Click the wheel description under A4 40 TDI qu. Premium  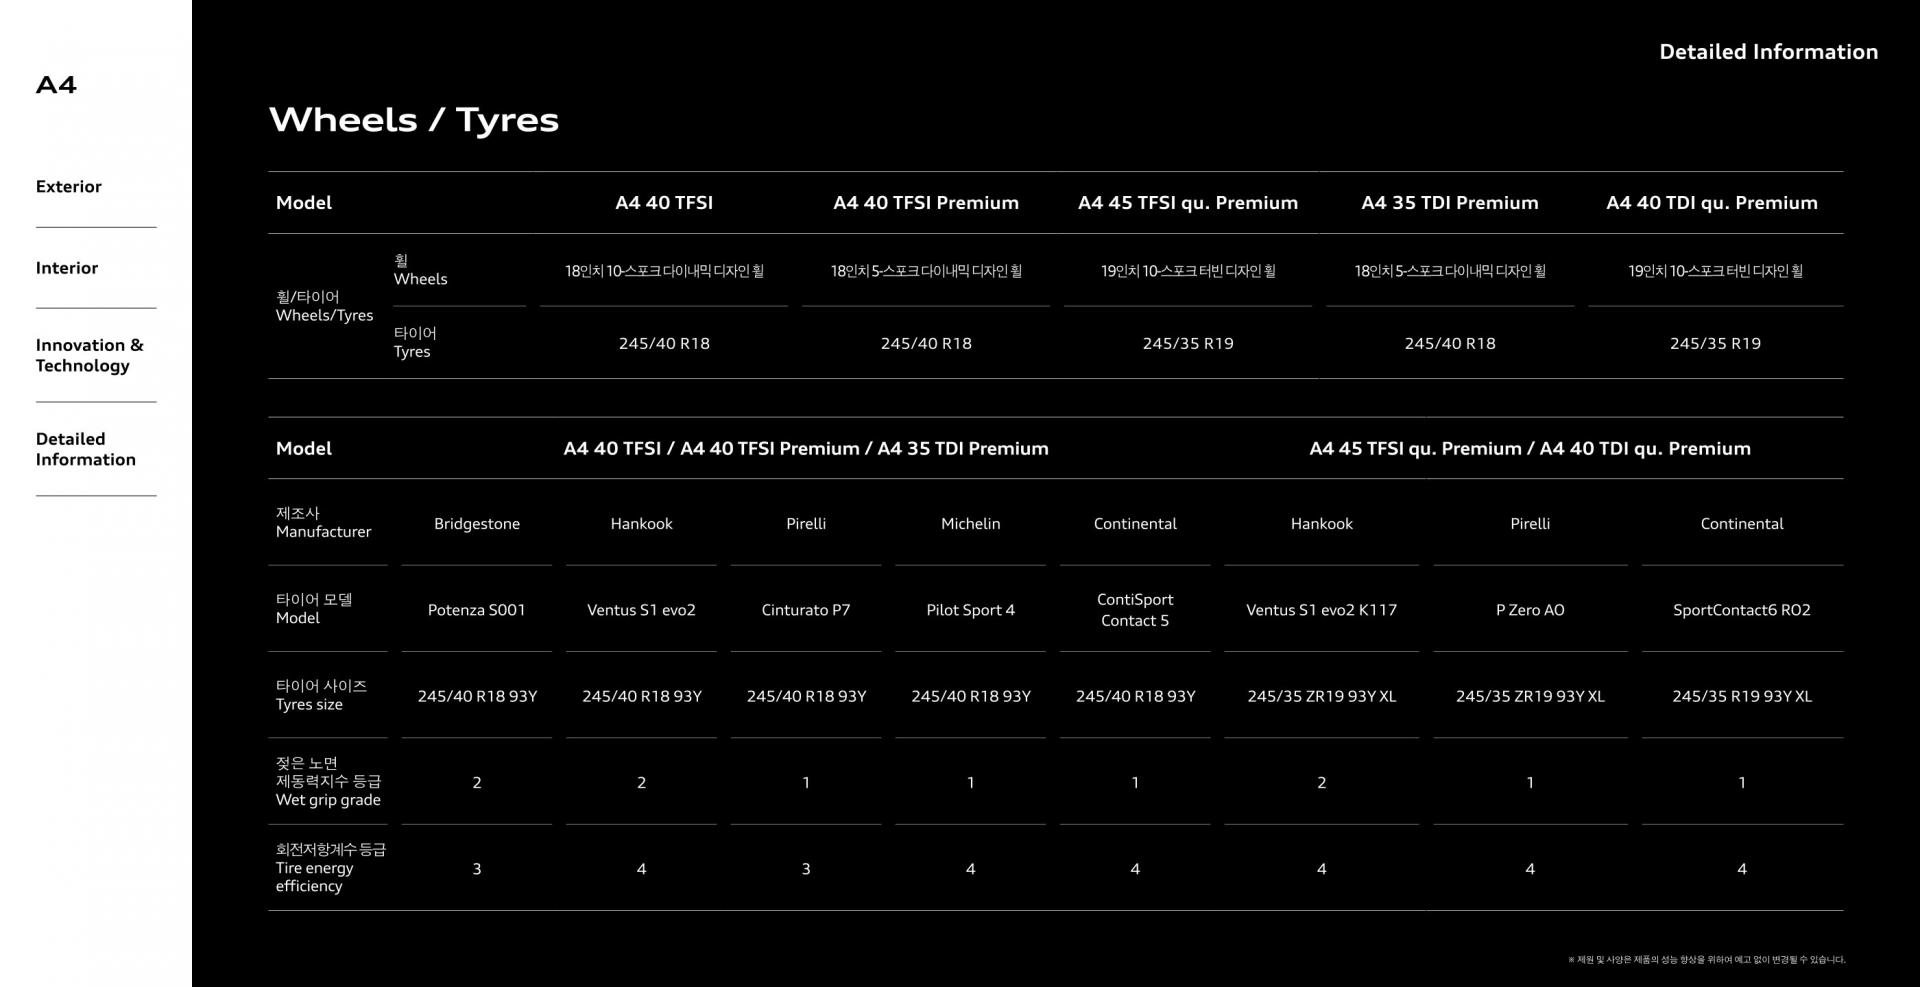(1715, 271)
